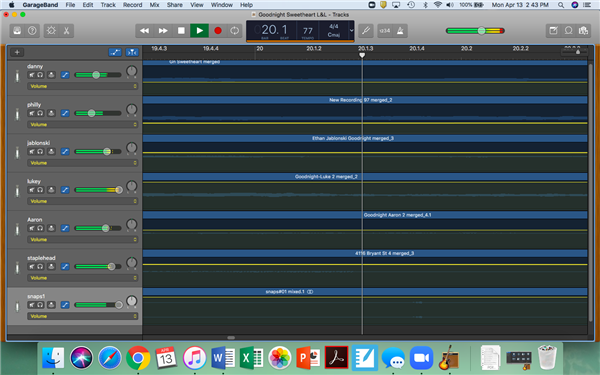Select the staplehead track microphone icon
The height and width of the screenshot is (375, 600).
(17, 267)
